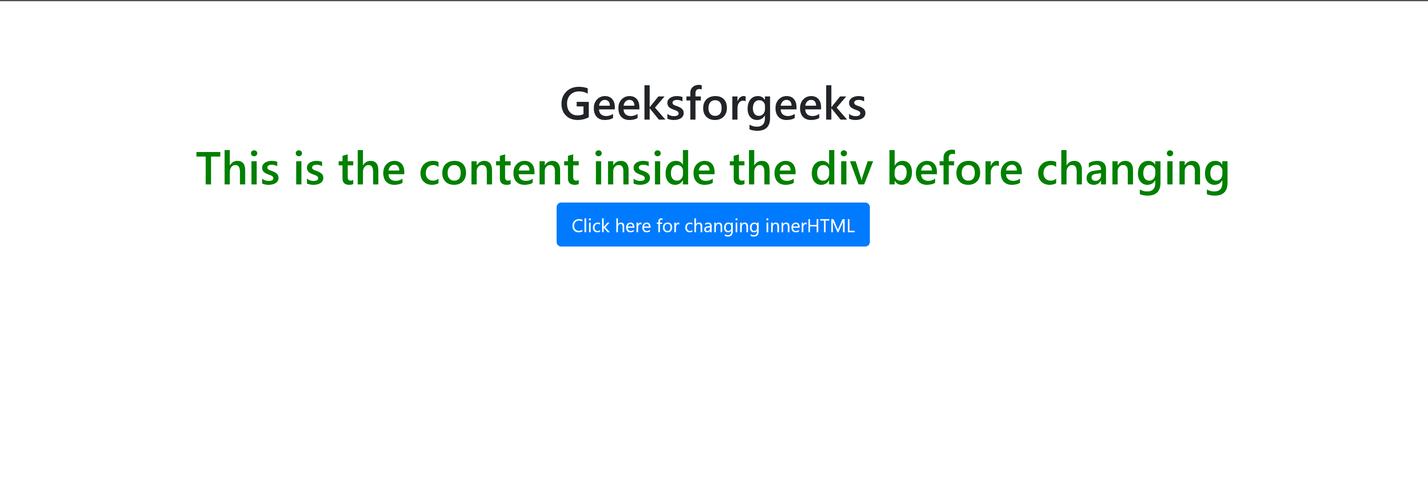This screenshot has height=500, width=1428.
Task: Click the word 'here' on blue button
Action: tap(633, 226)
